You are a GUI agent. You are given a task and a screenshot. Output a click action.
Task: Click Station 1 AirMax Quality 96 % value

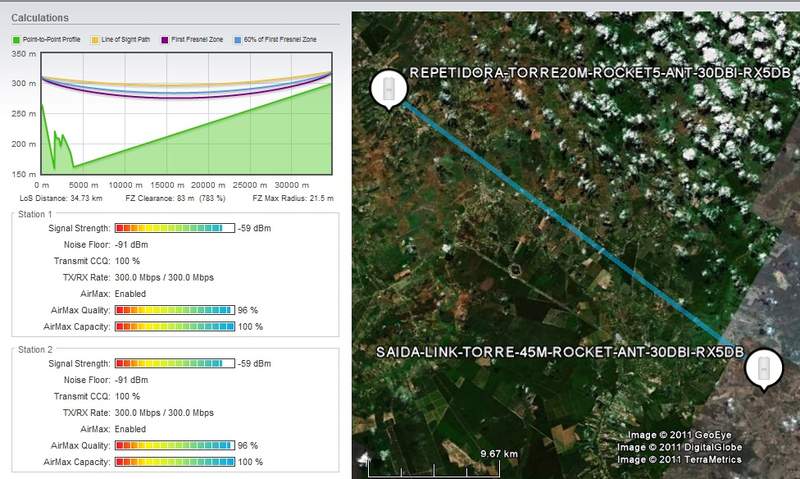point(248,310)
